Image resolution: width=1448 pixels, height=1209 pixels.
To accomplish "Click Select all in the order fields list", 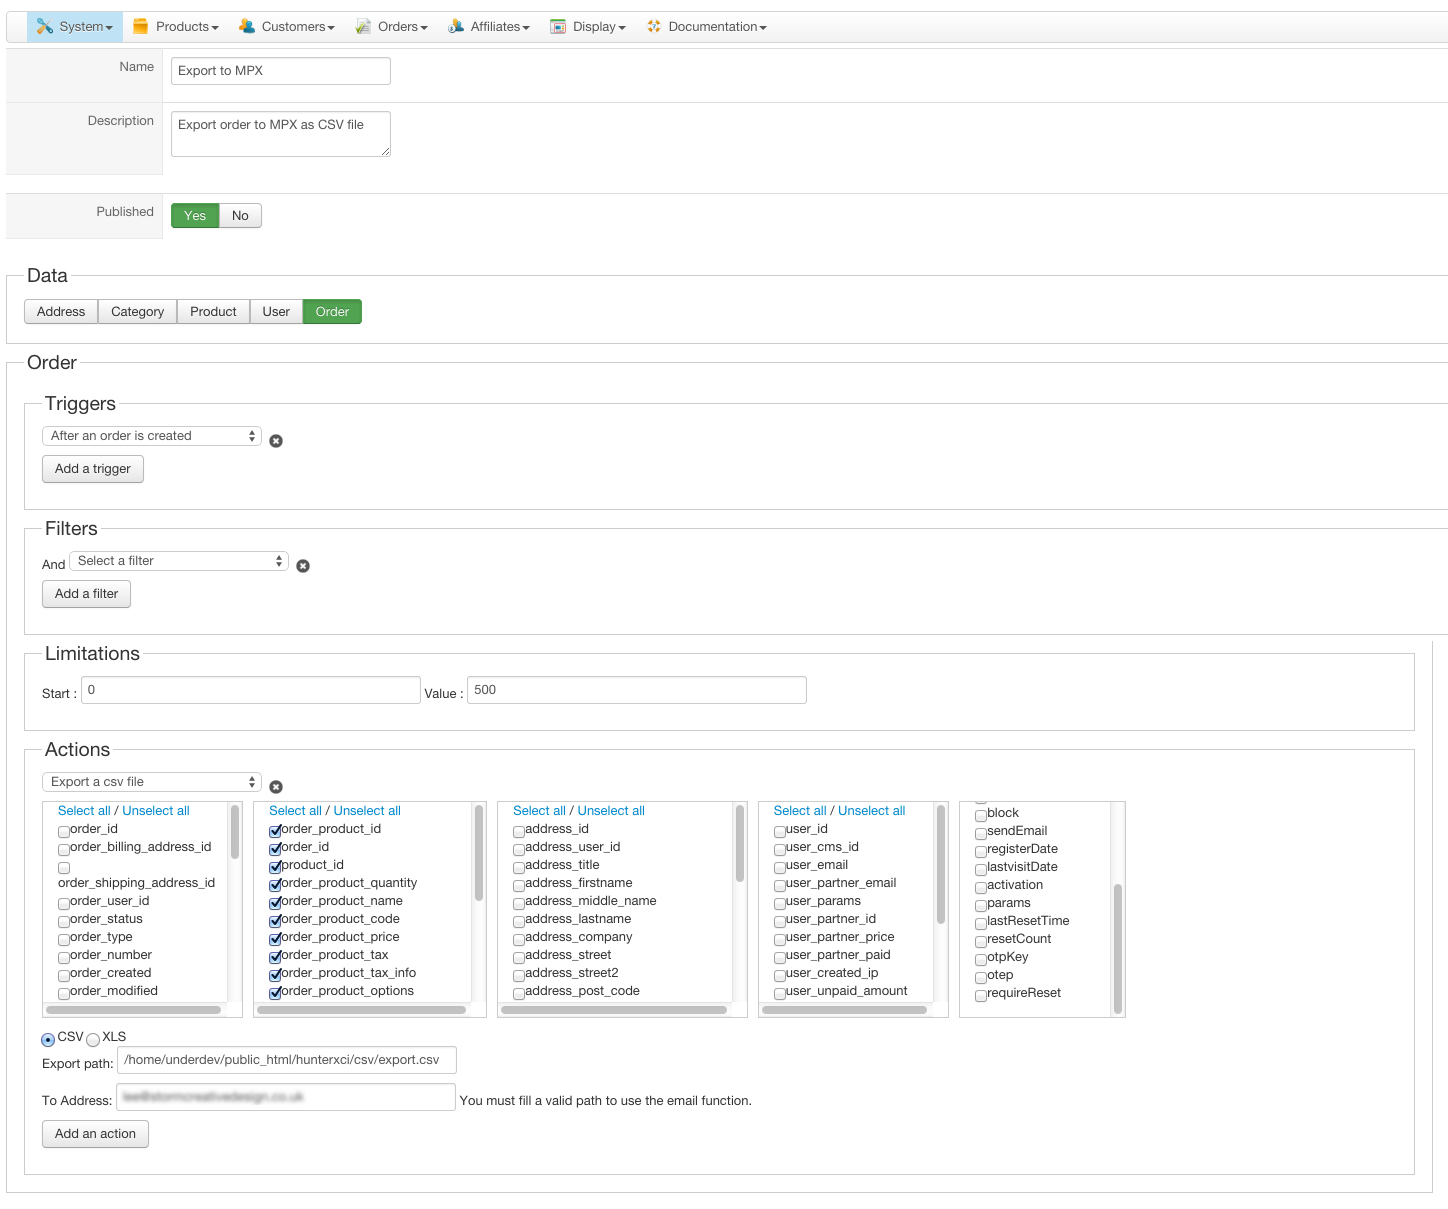I will coord(84,811).
